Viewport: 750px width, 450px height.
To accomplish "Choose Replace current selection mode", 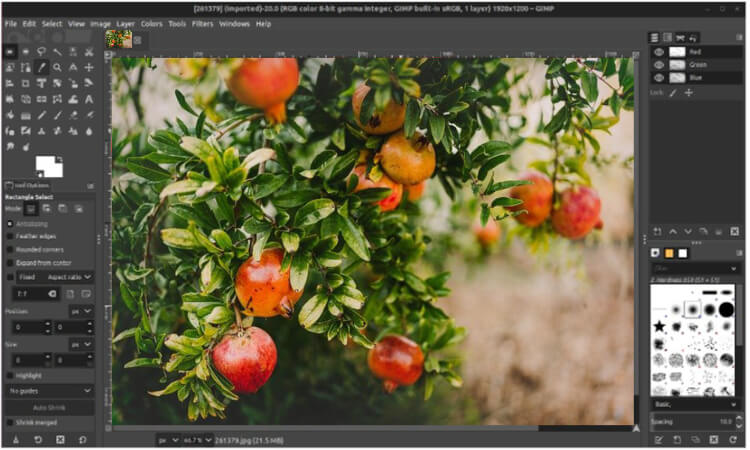I will click(x=31, y=209).
